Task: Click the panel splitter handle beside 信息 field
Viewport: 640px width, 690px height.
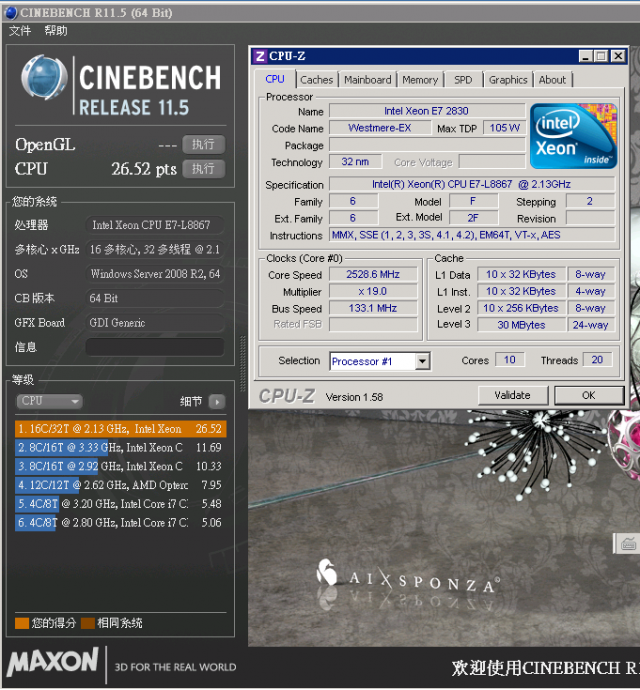Action: point(242,363)
